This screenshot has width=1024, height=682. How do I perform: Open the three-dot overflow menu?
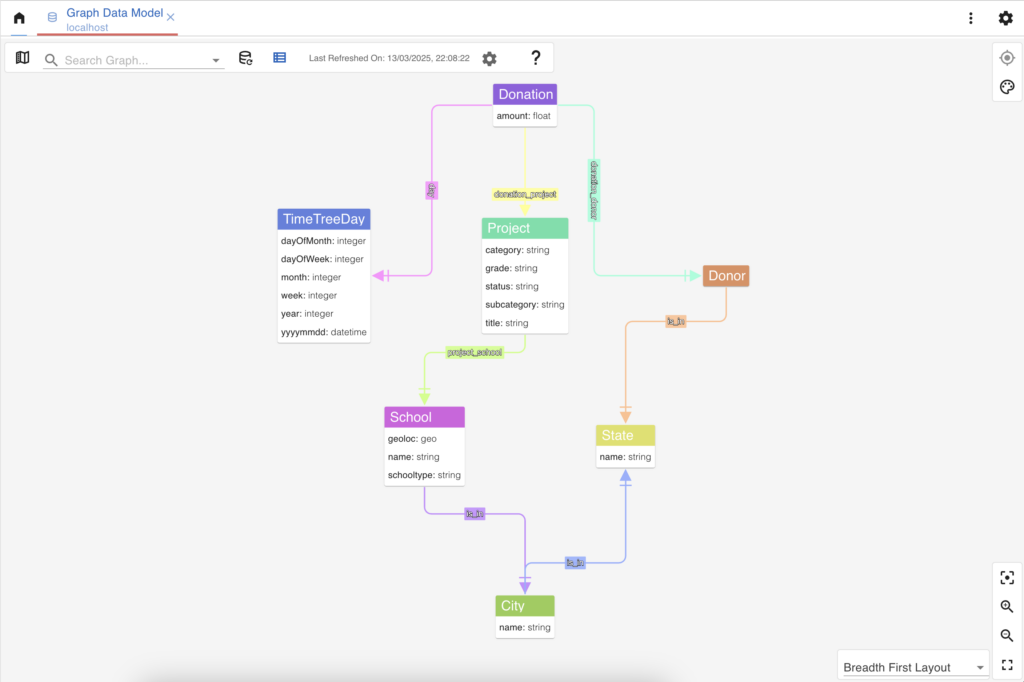(971, 17)
